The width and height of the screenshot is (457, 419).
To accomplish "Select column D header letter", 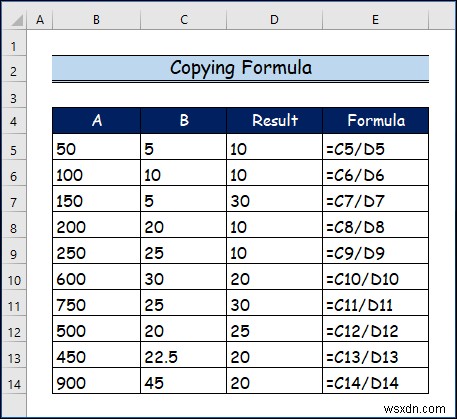I will 275,20.
